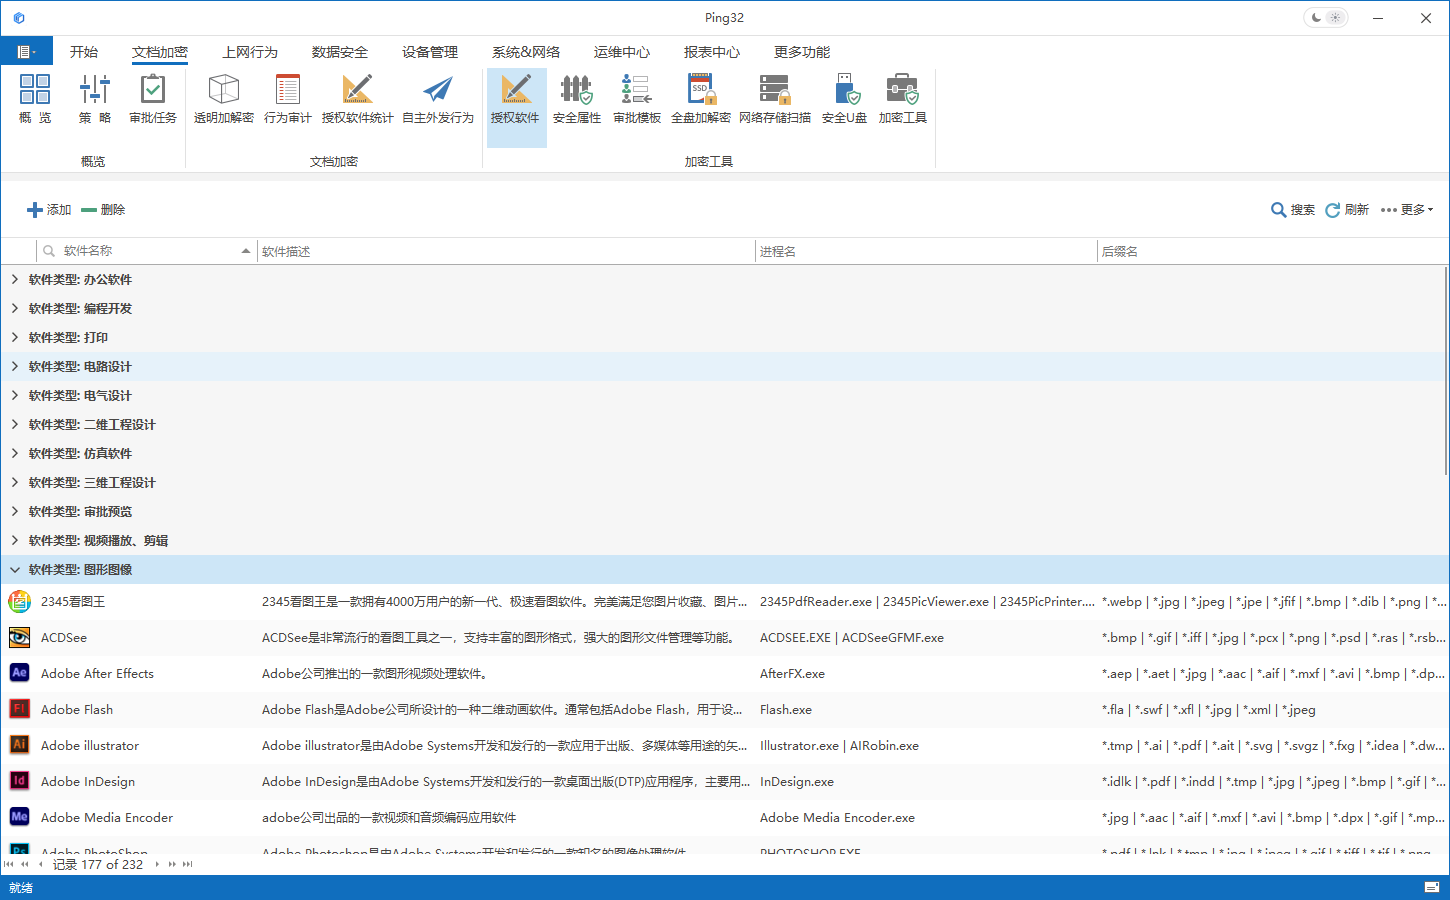Expand the 打印 software group
This screenshot has width=1450, height=900.
coord(15,337)
